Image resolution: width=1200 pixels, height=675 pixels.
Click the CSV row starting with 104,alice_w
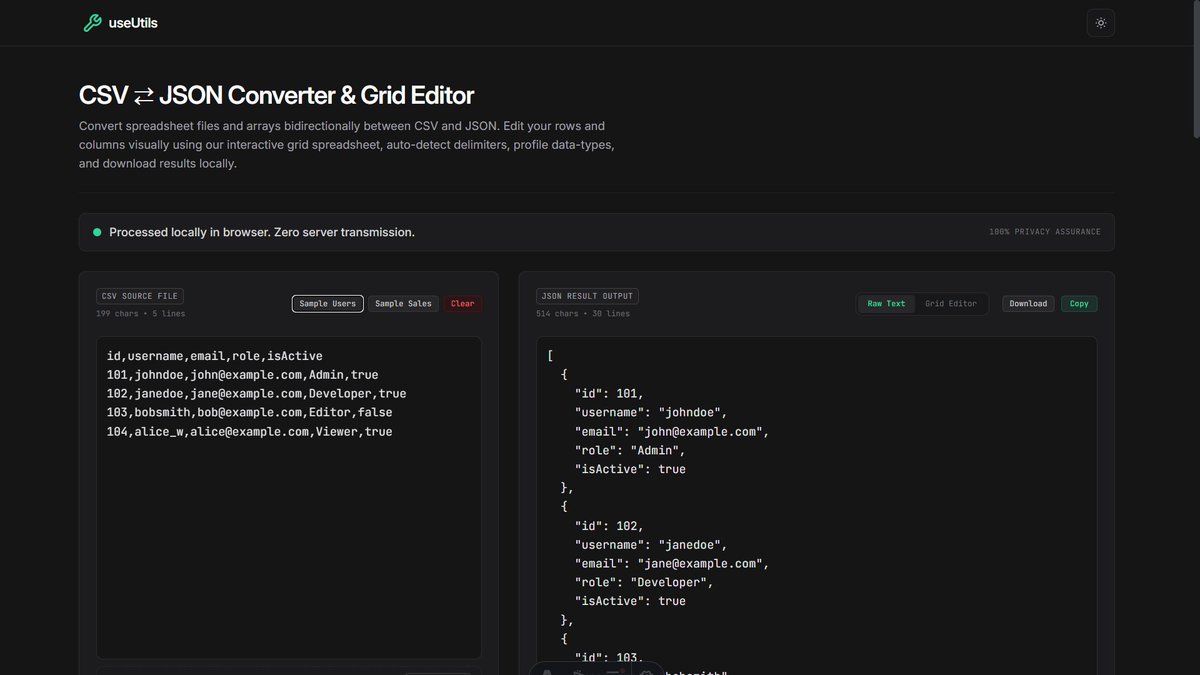(250, 431)
